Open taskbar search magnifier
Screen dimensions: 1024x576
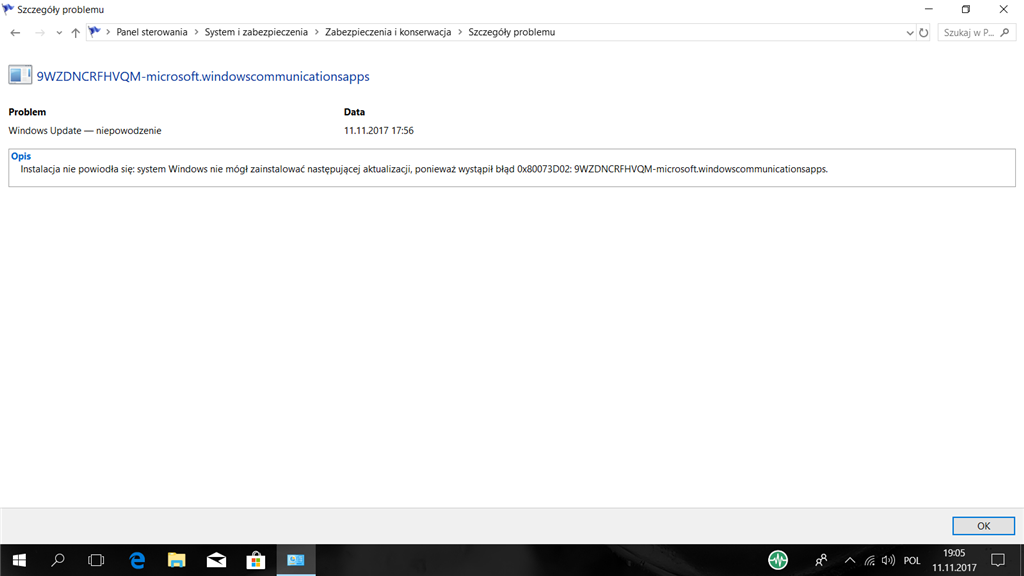pyautogui.click(x=57, y=560)
